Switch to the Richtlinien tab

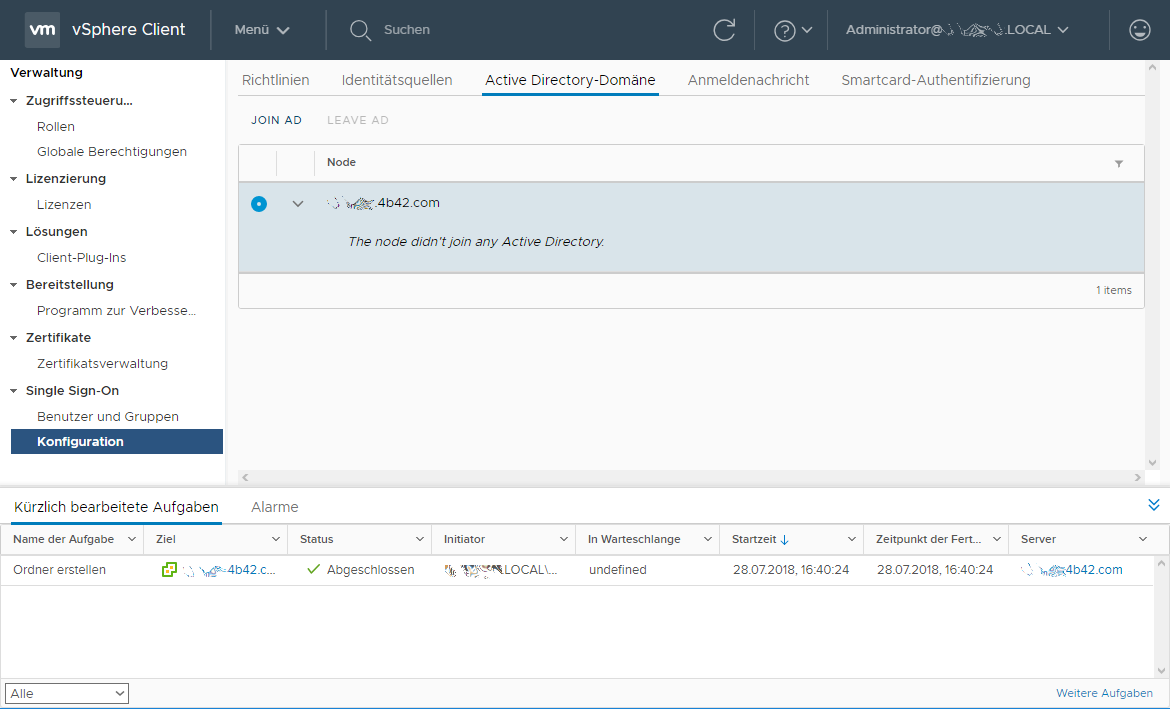[275, 80]
